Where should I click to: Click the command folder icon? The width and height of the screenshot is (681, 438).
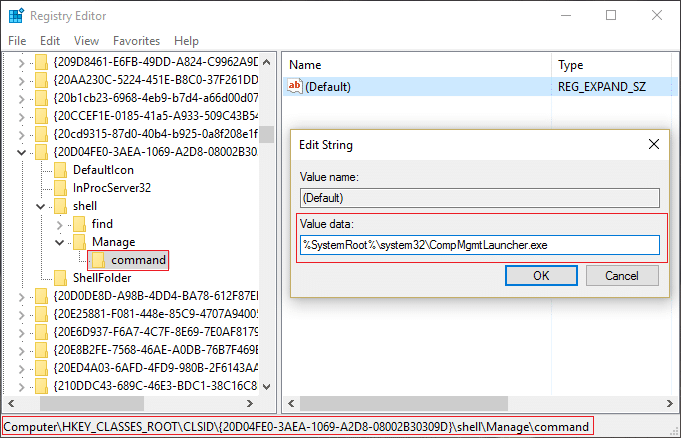(99, 260)
